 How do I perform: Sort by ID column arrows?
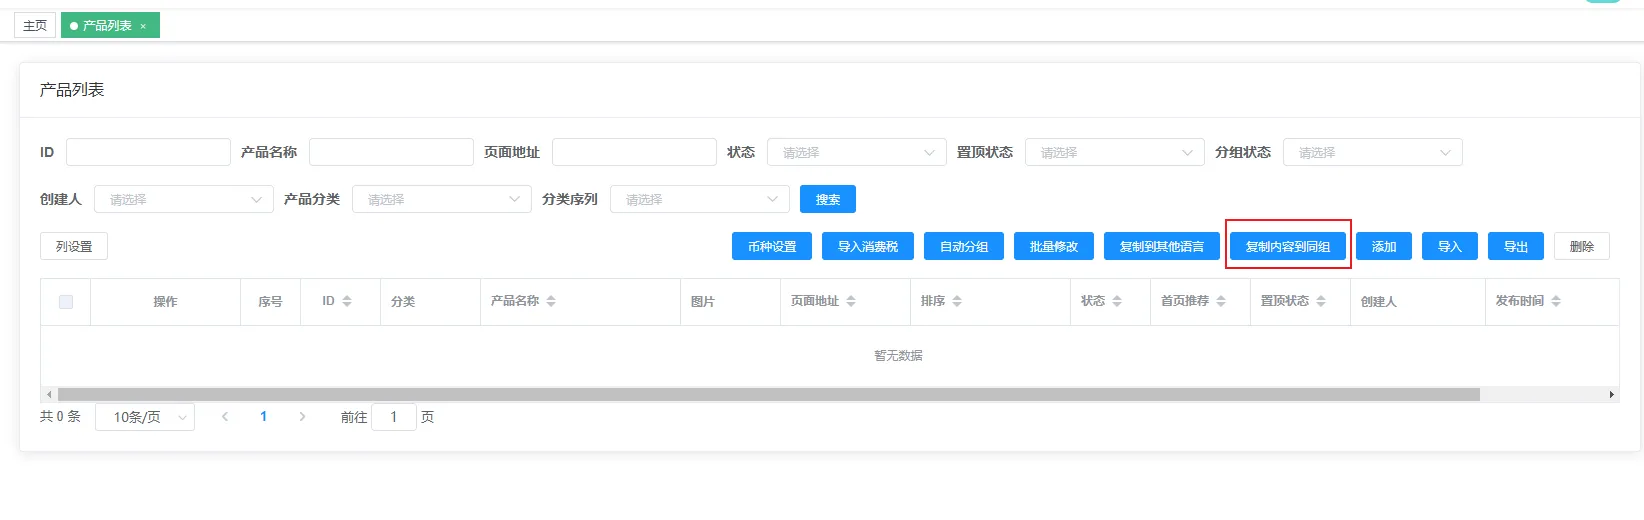347,301
